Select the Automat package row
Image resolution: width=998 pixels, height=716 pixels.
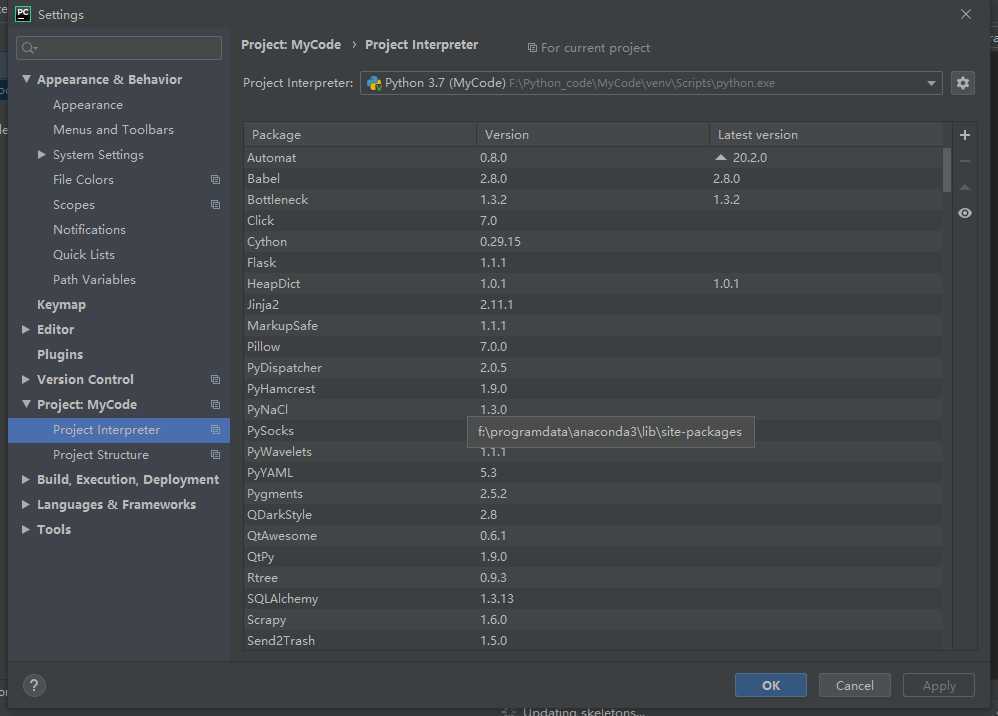pos(593,157)
